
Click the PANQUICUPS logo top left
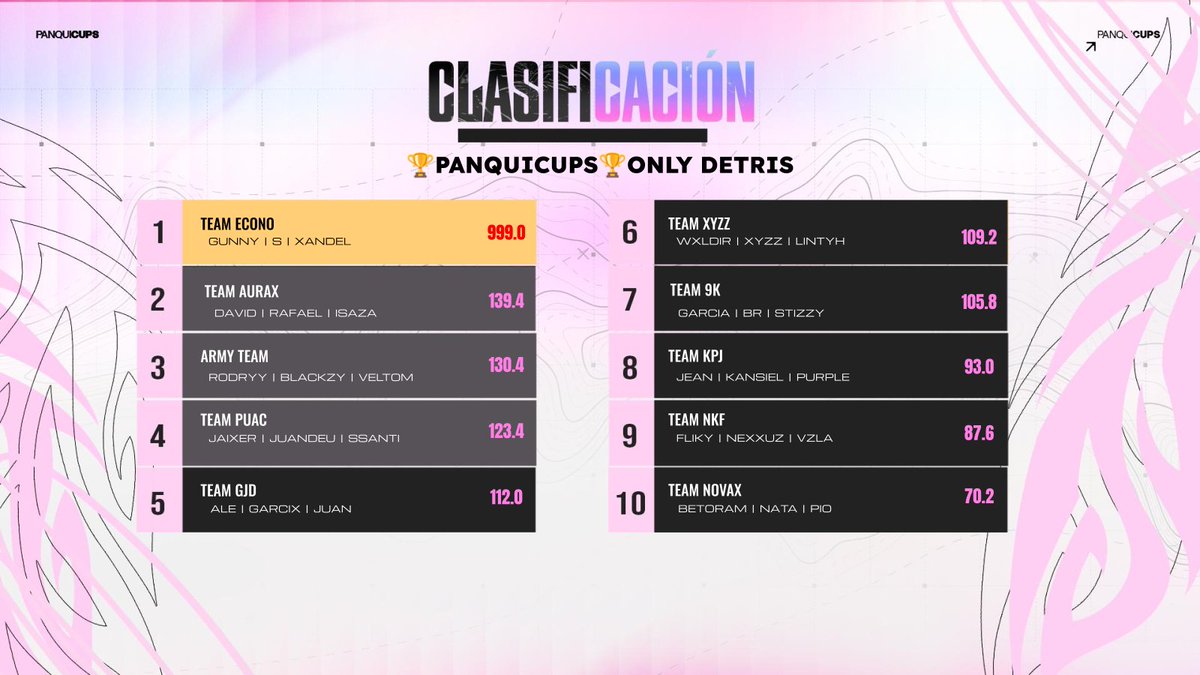[x=67, y=34]
